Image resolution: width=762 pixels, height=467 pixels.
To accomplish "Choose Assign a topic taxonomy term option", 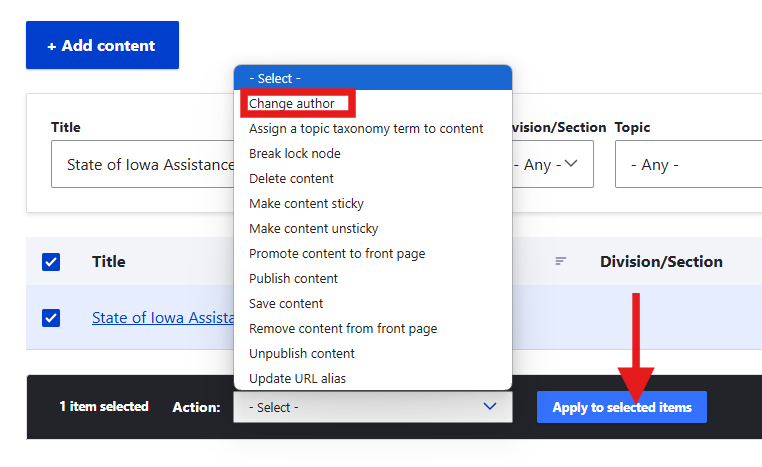I will pos(365,129).
